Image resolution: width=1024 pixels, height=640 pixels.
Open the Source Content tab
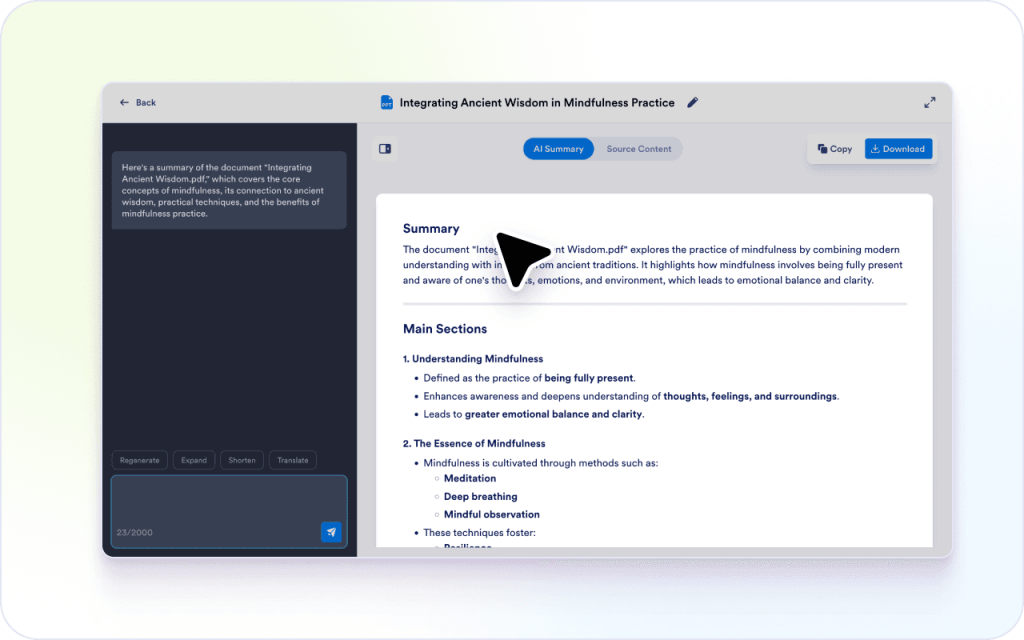point(638,149)
